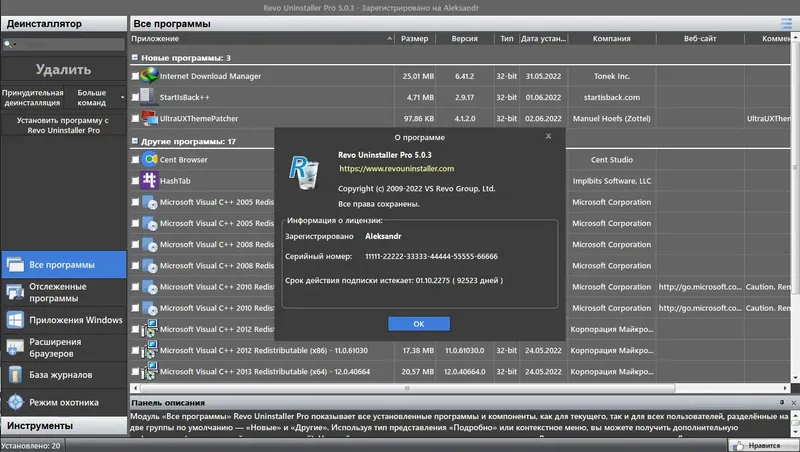Sort by the 'Версия' column header
This screenshot has height=452, width=800.
click(x=464, y=38)
